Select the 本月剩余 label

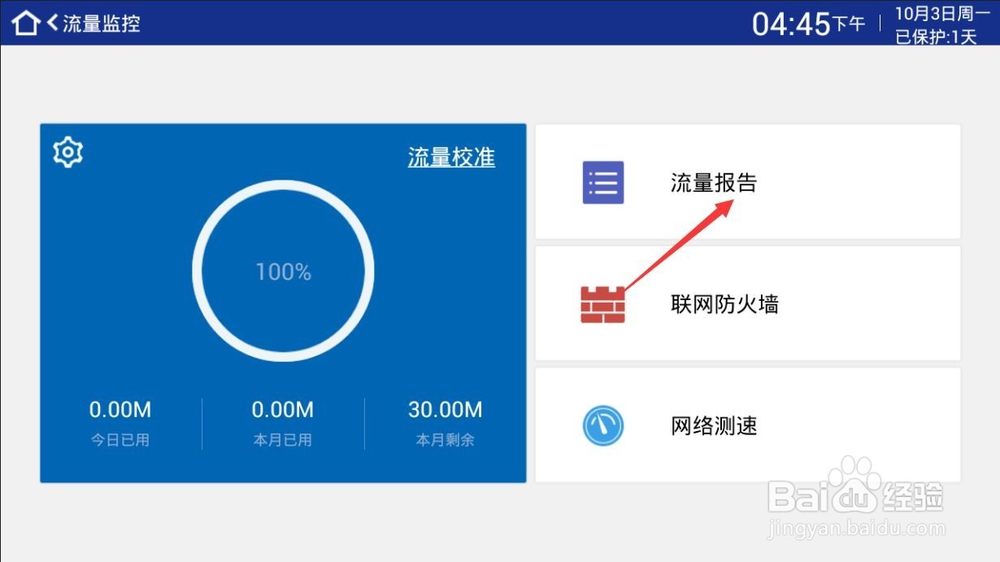[445, 440]
